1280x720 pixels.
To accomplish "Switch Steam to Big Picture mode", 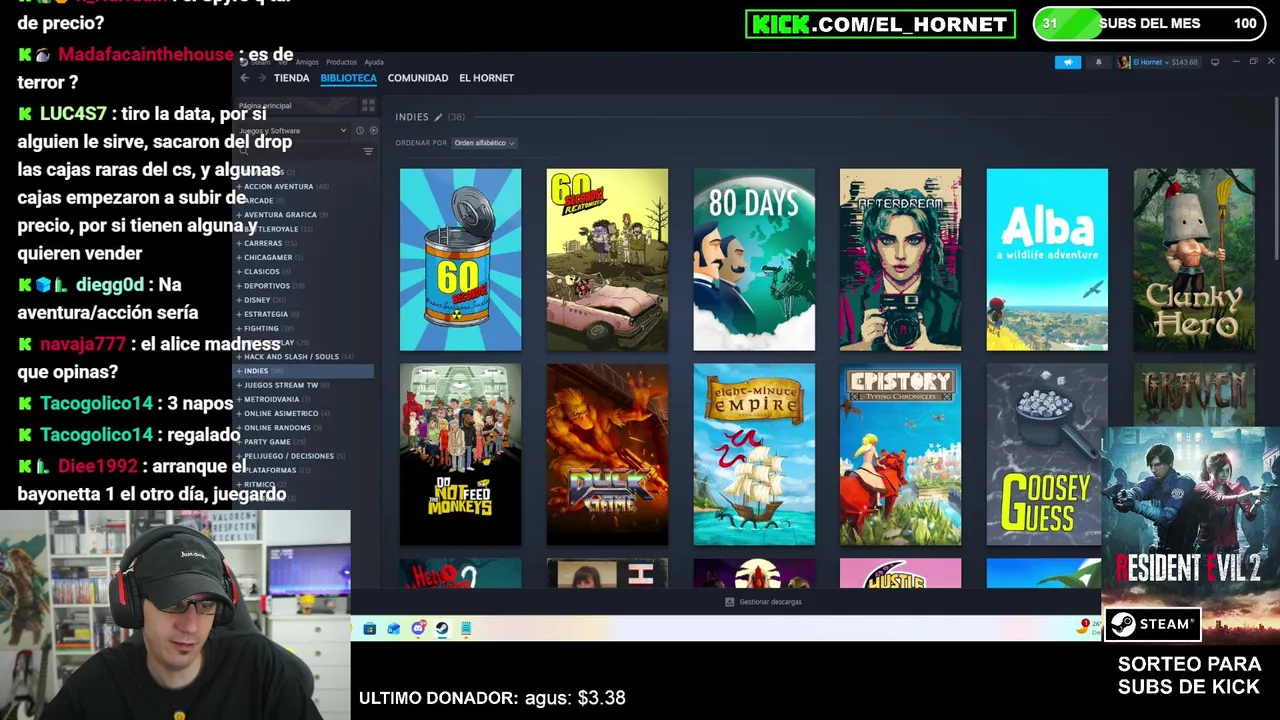I will [1215, 62].
